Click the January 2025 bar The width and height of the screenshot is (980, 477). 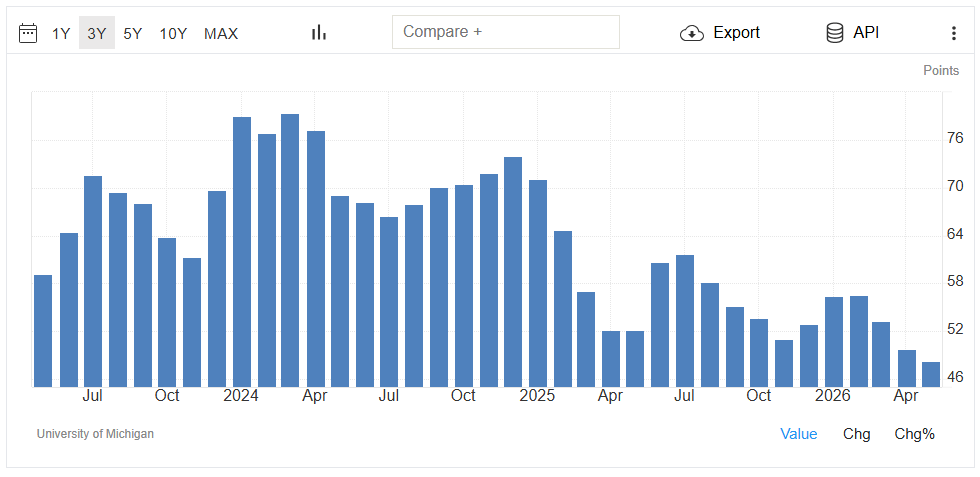(538, 284)
